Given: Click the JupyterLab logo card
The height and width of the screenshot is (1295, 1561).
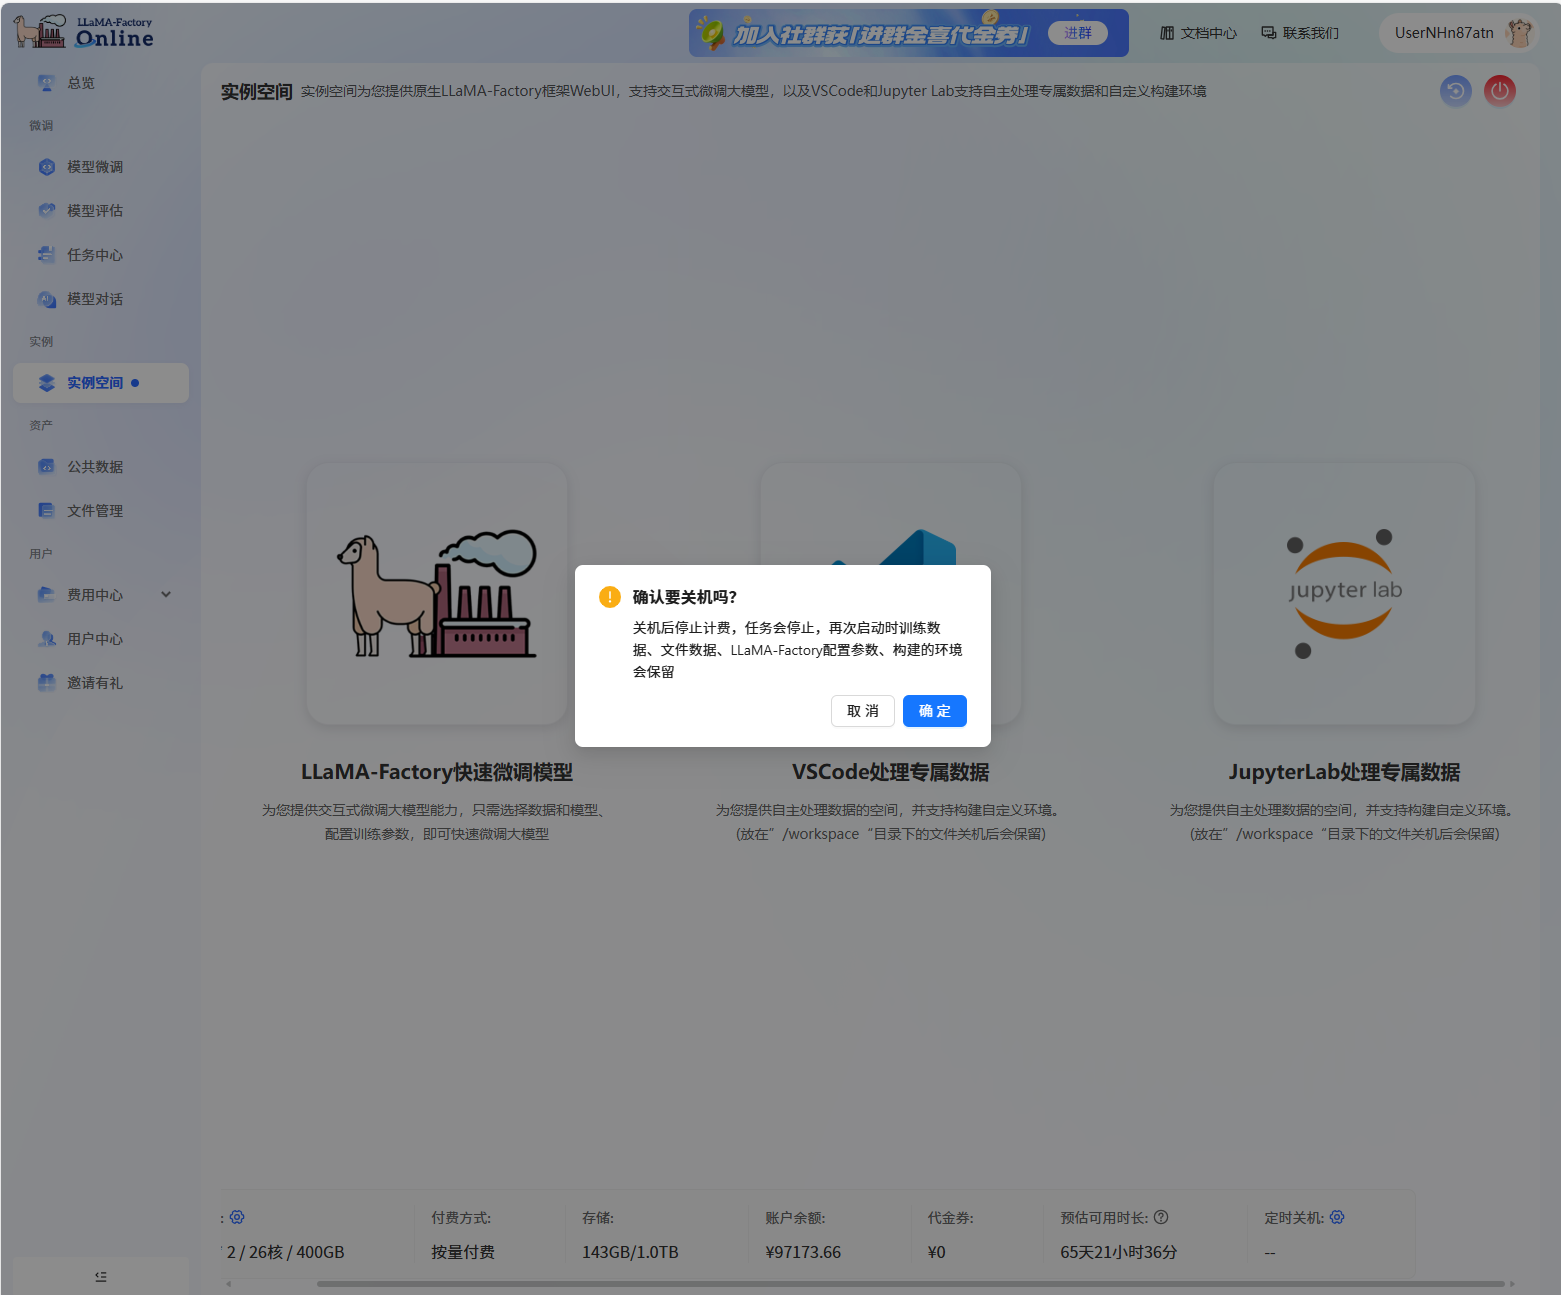Looking at the screenshot, I should click(x=1344, y=593).
